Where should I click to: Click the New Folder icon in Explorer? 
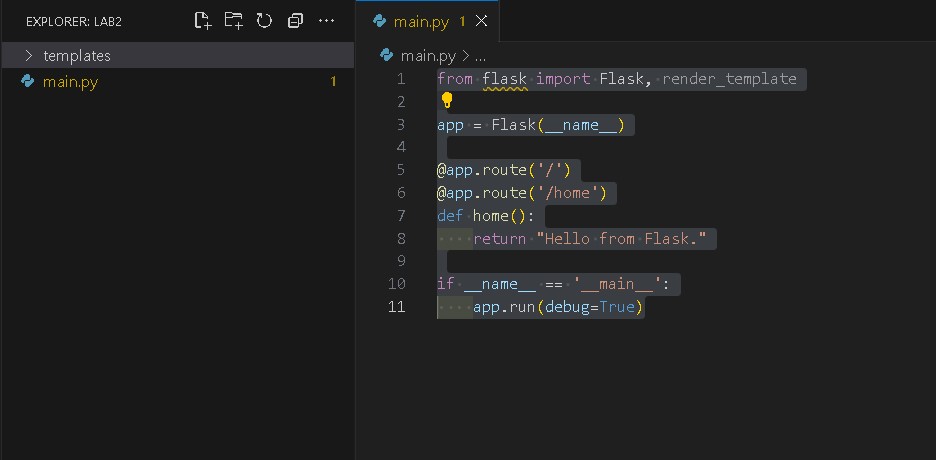233,20
